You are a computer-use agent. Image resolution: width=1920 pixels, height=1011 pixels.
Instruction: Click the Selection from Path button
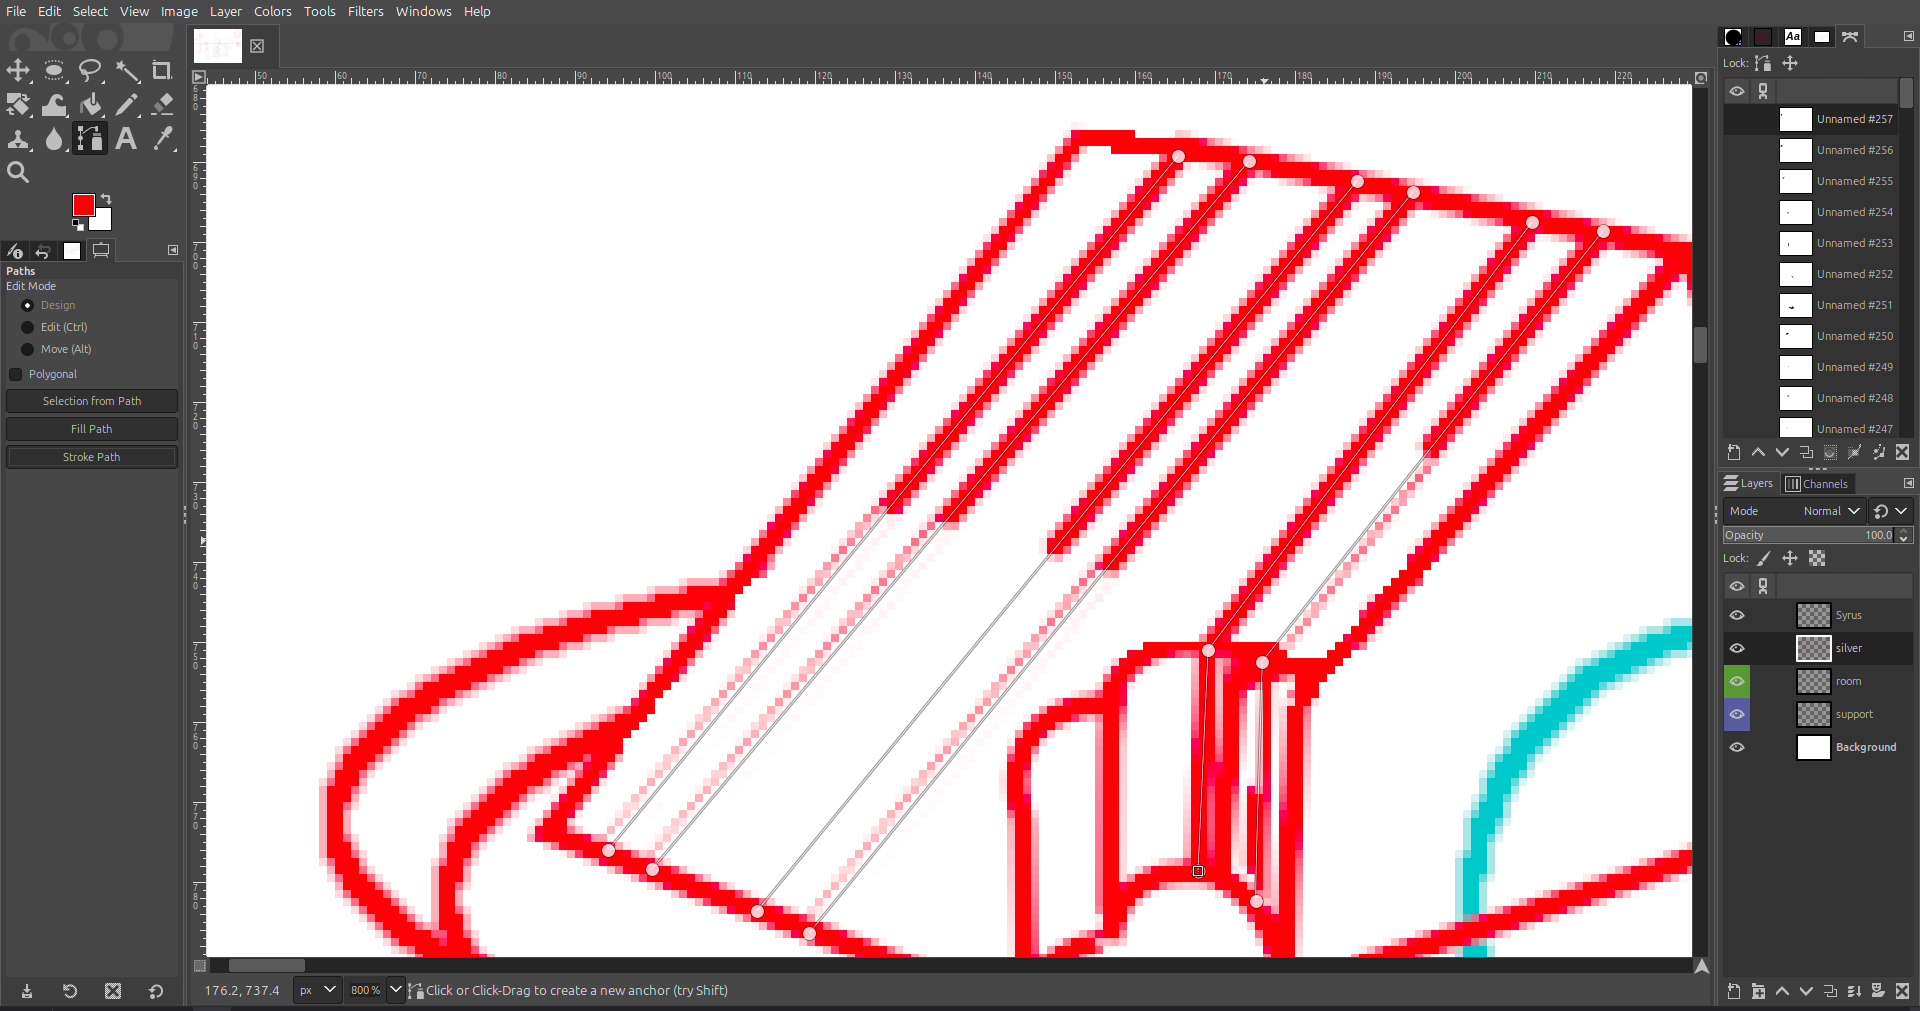(x=91, y=401)
